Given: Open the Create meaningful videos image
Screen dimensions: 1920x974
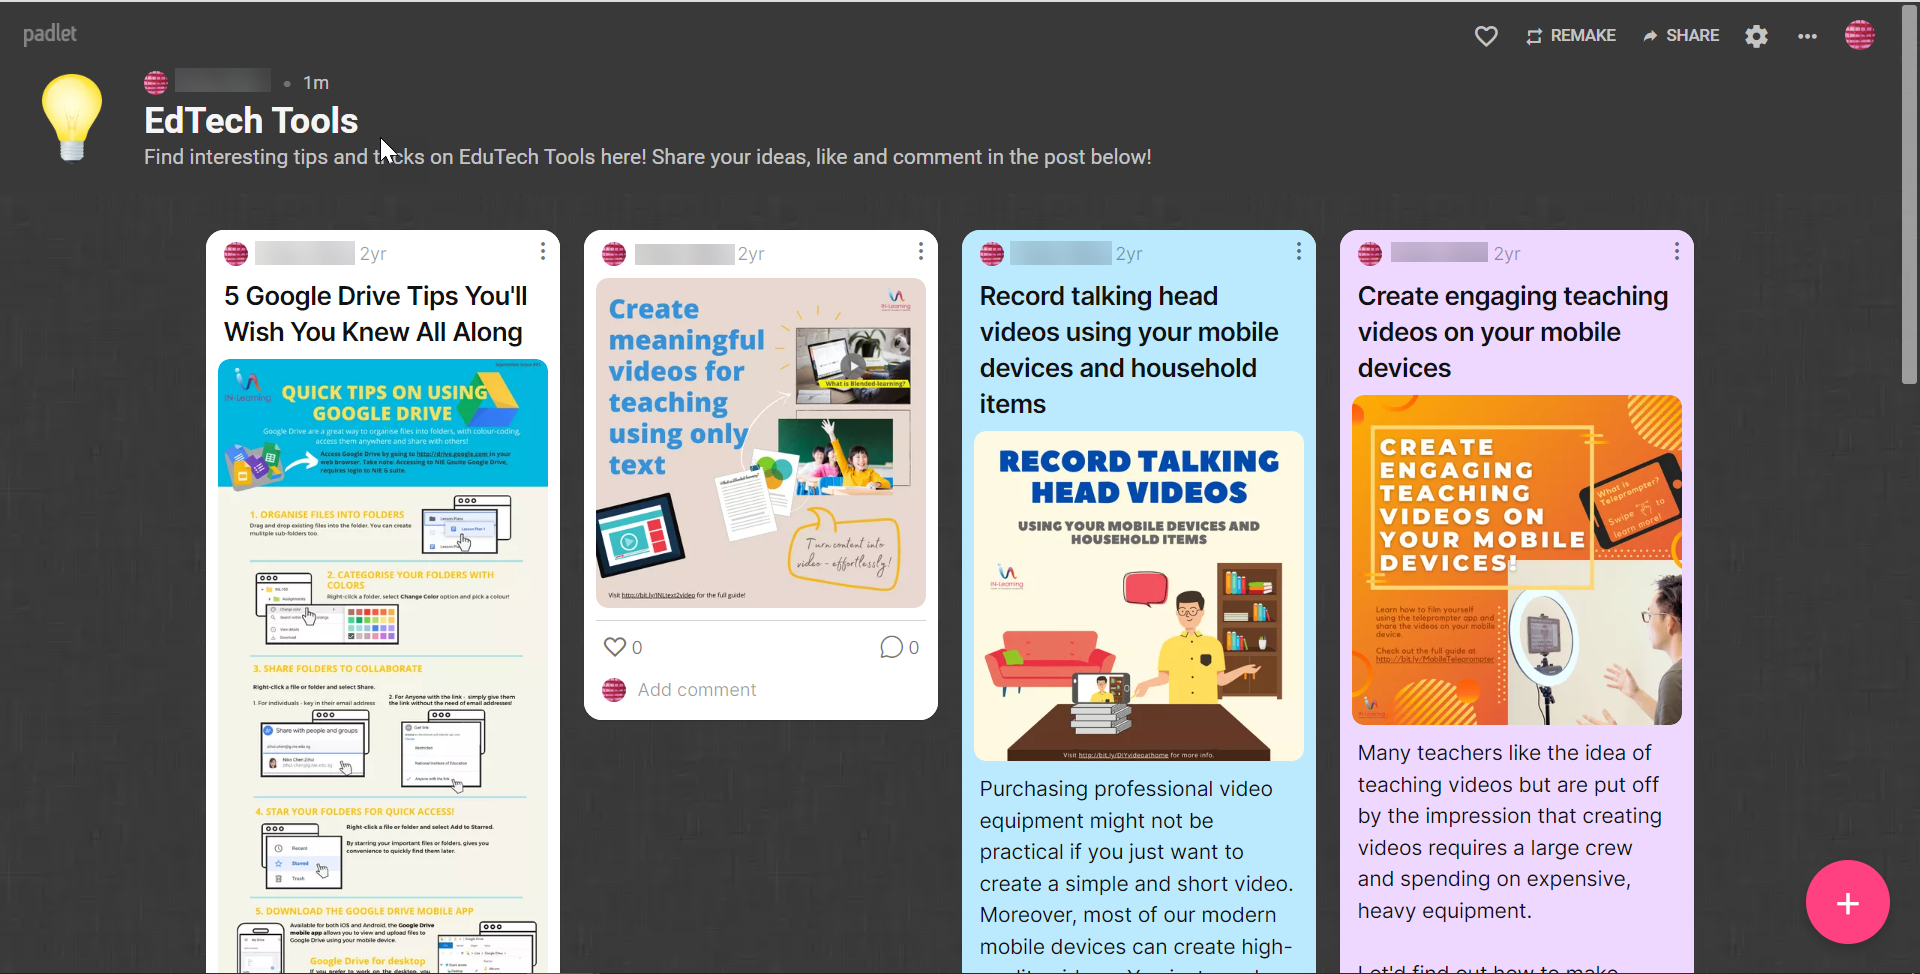Looking at the screenshot, I should (x=761, y=443).
